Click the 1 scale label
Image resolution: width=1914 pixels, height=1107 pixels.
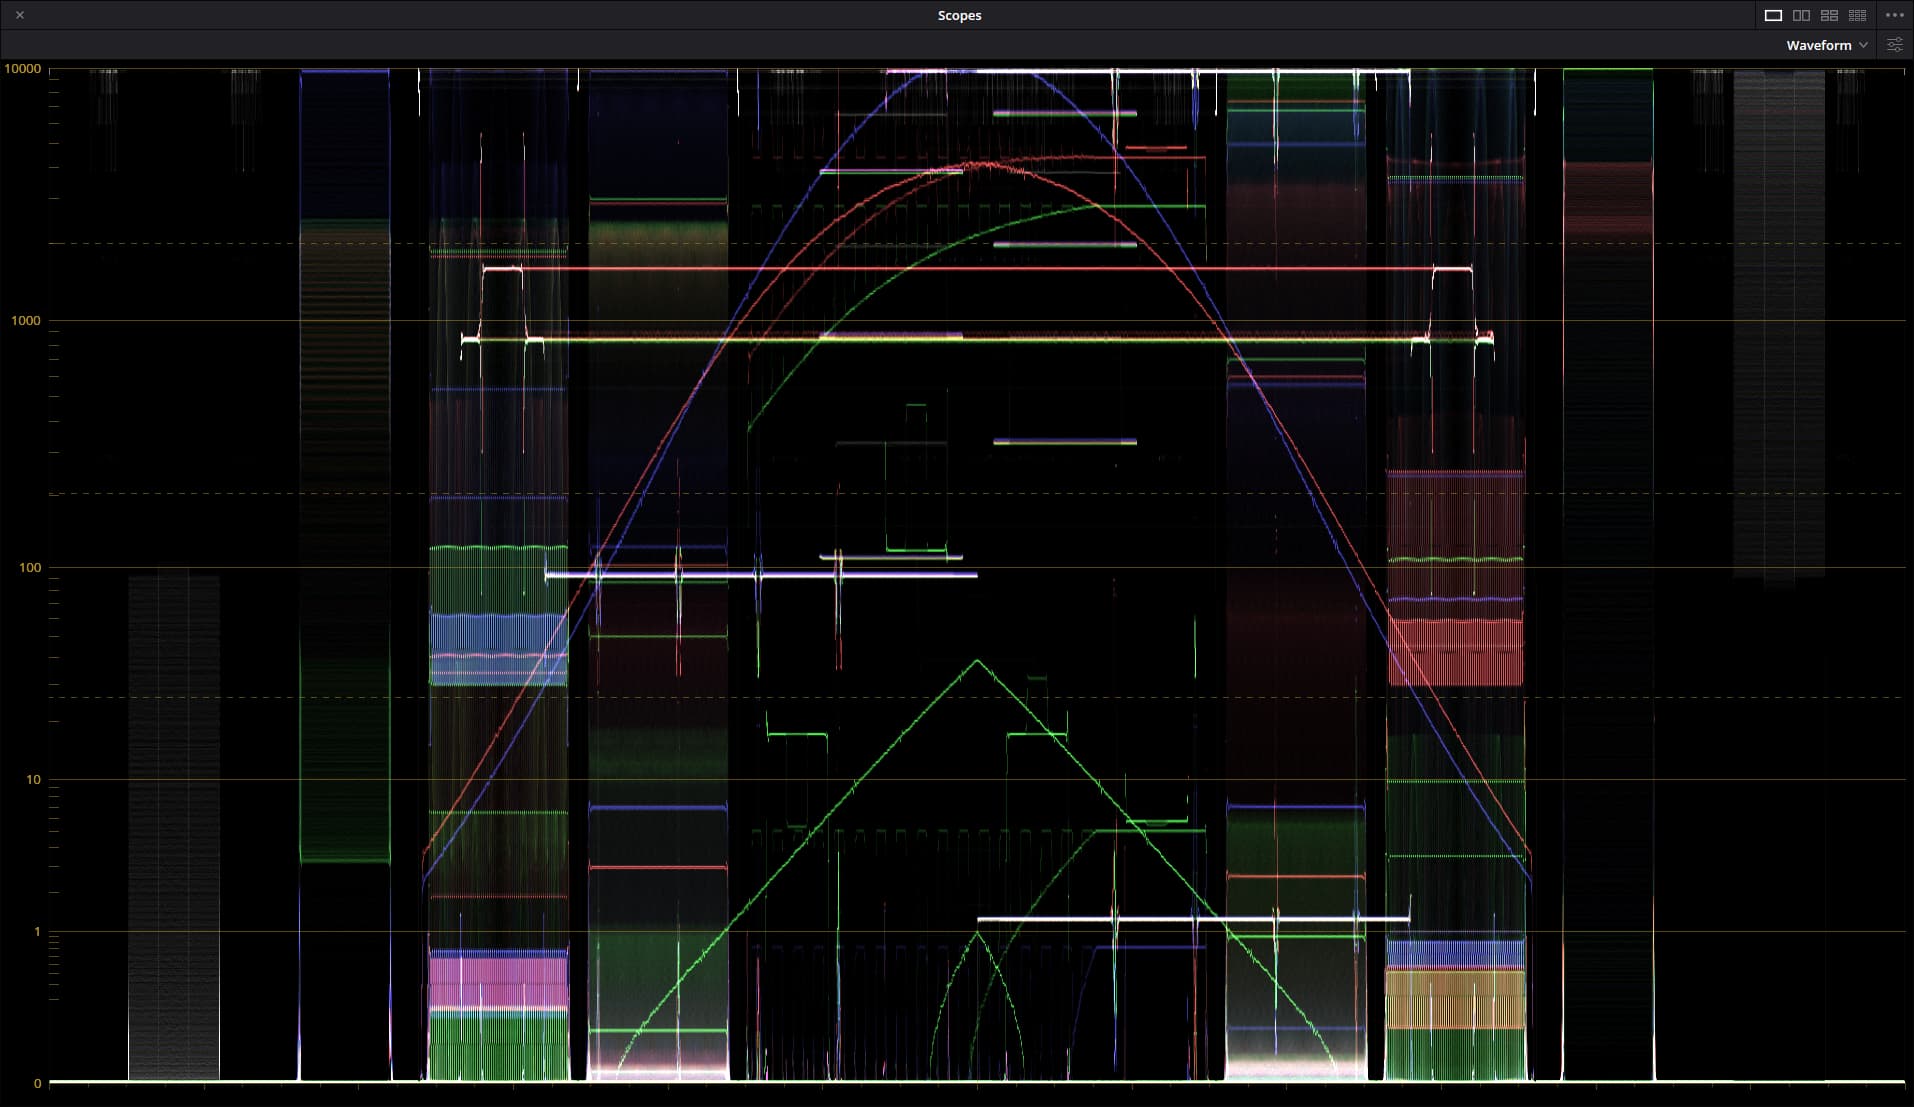click(x=37, y=932)
